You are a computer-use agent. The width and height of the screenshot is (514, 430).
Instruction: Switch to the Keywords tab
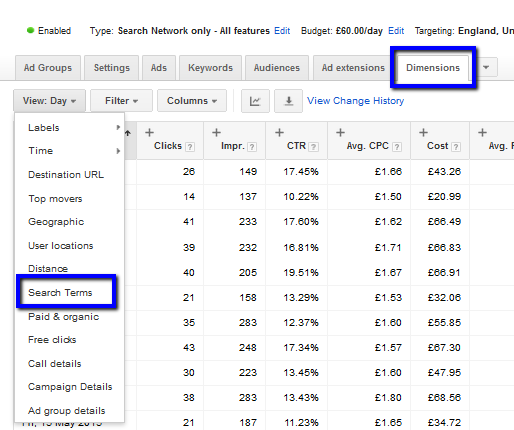tap(210, 68)
